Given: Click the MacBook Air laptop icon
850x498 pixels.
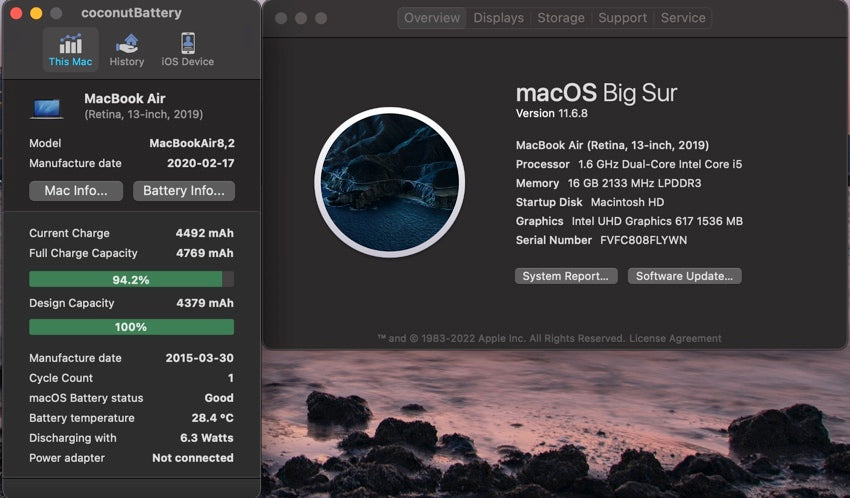Looking at the screenshot, I should [x=47, y=108].
